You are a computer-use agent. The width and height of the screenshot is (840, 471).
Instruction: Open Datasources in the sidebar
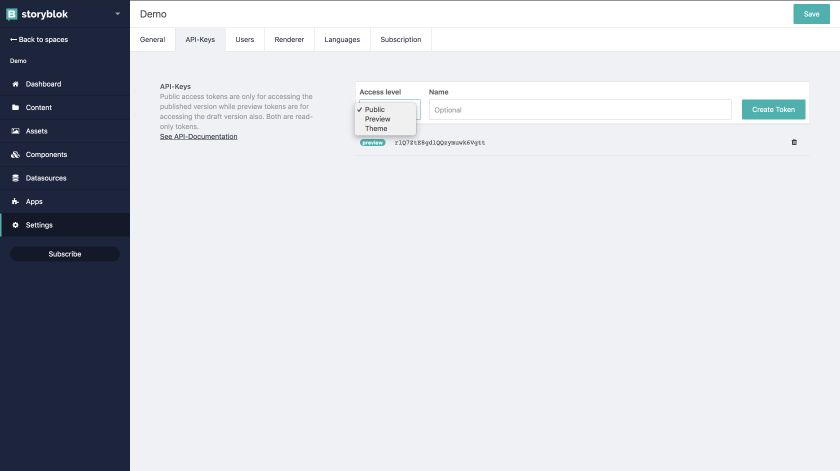pyautogui.click(x=65, y=178)
